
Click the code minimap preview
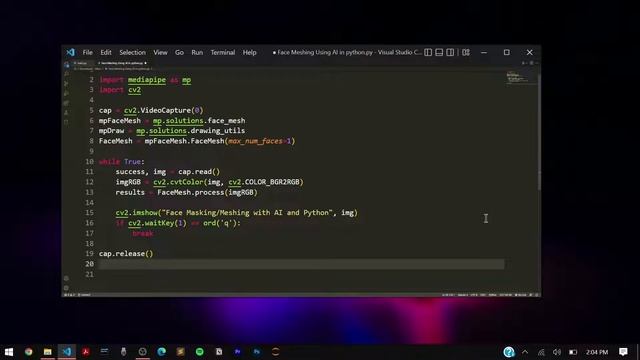pos(517,78)
